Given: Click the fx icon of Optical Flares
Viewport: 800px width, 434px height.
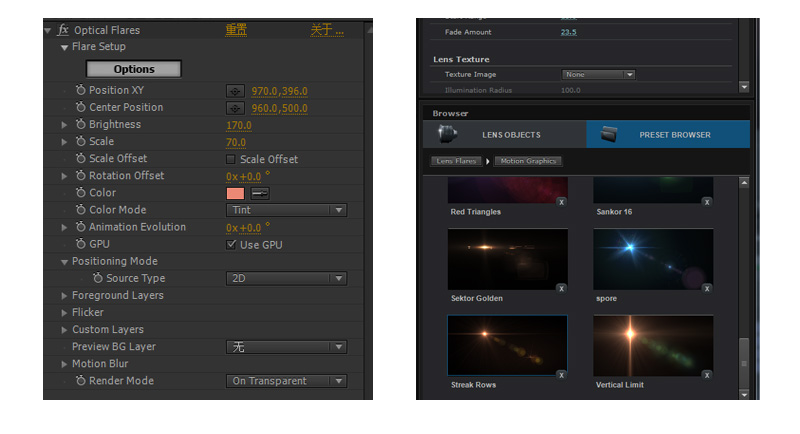Looking at the screenshot, I should [x=63, y=30].
